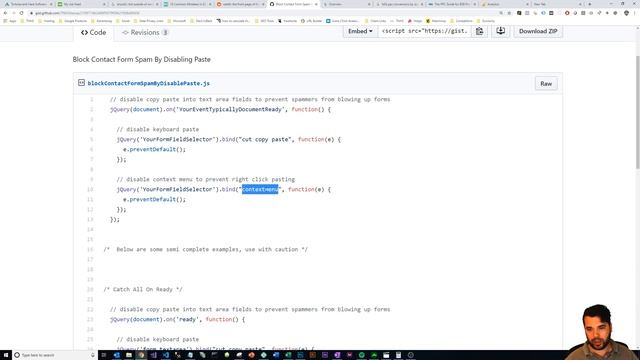Go back with browser back arrow
The height and width of the screenshot is (360, 640).
5,13
